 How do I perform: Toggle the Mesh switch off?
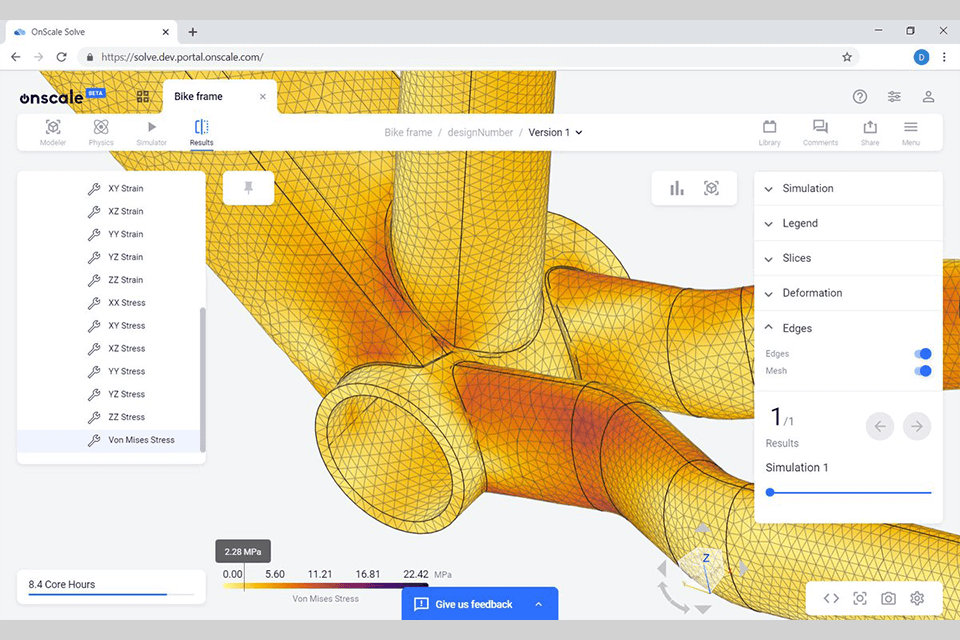[x=923, y=371]
